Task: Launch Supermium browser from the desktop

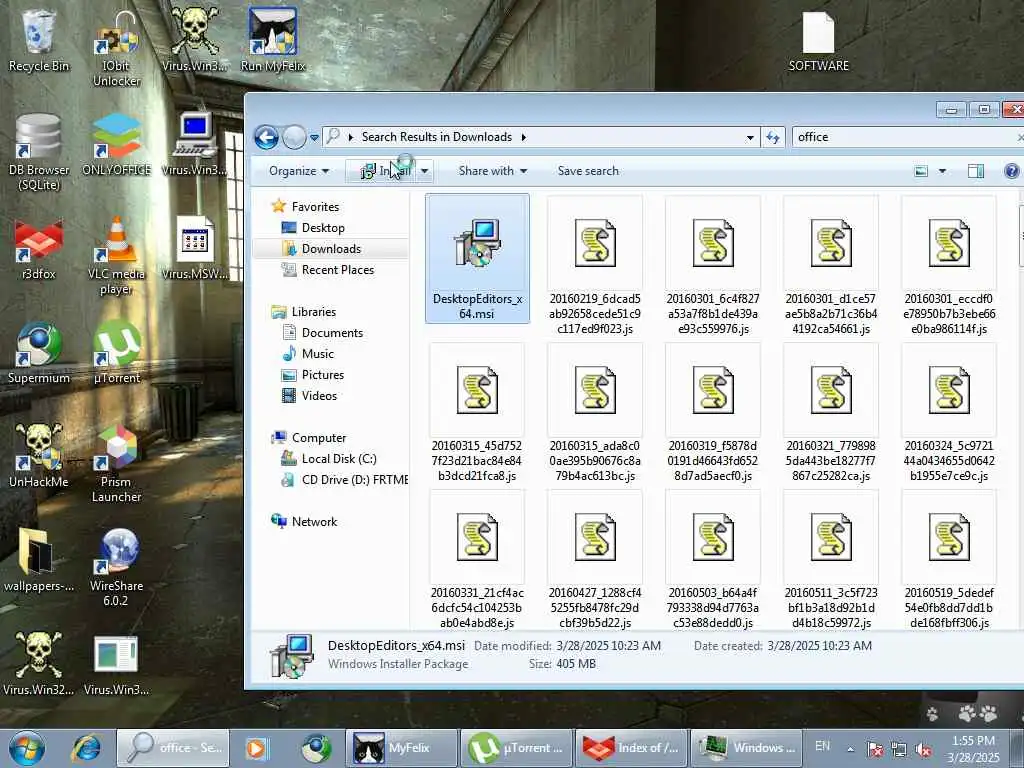Action: pyautogui.click(x=39, y=353)
